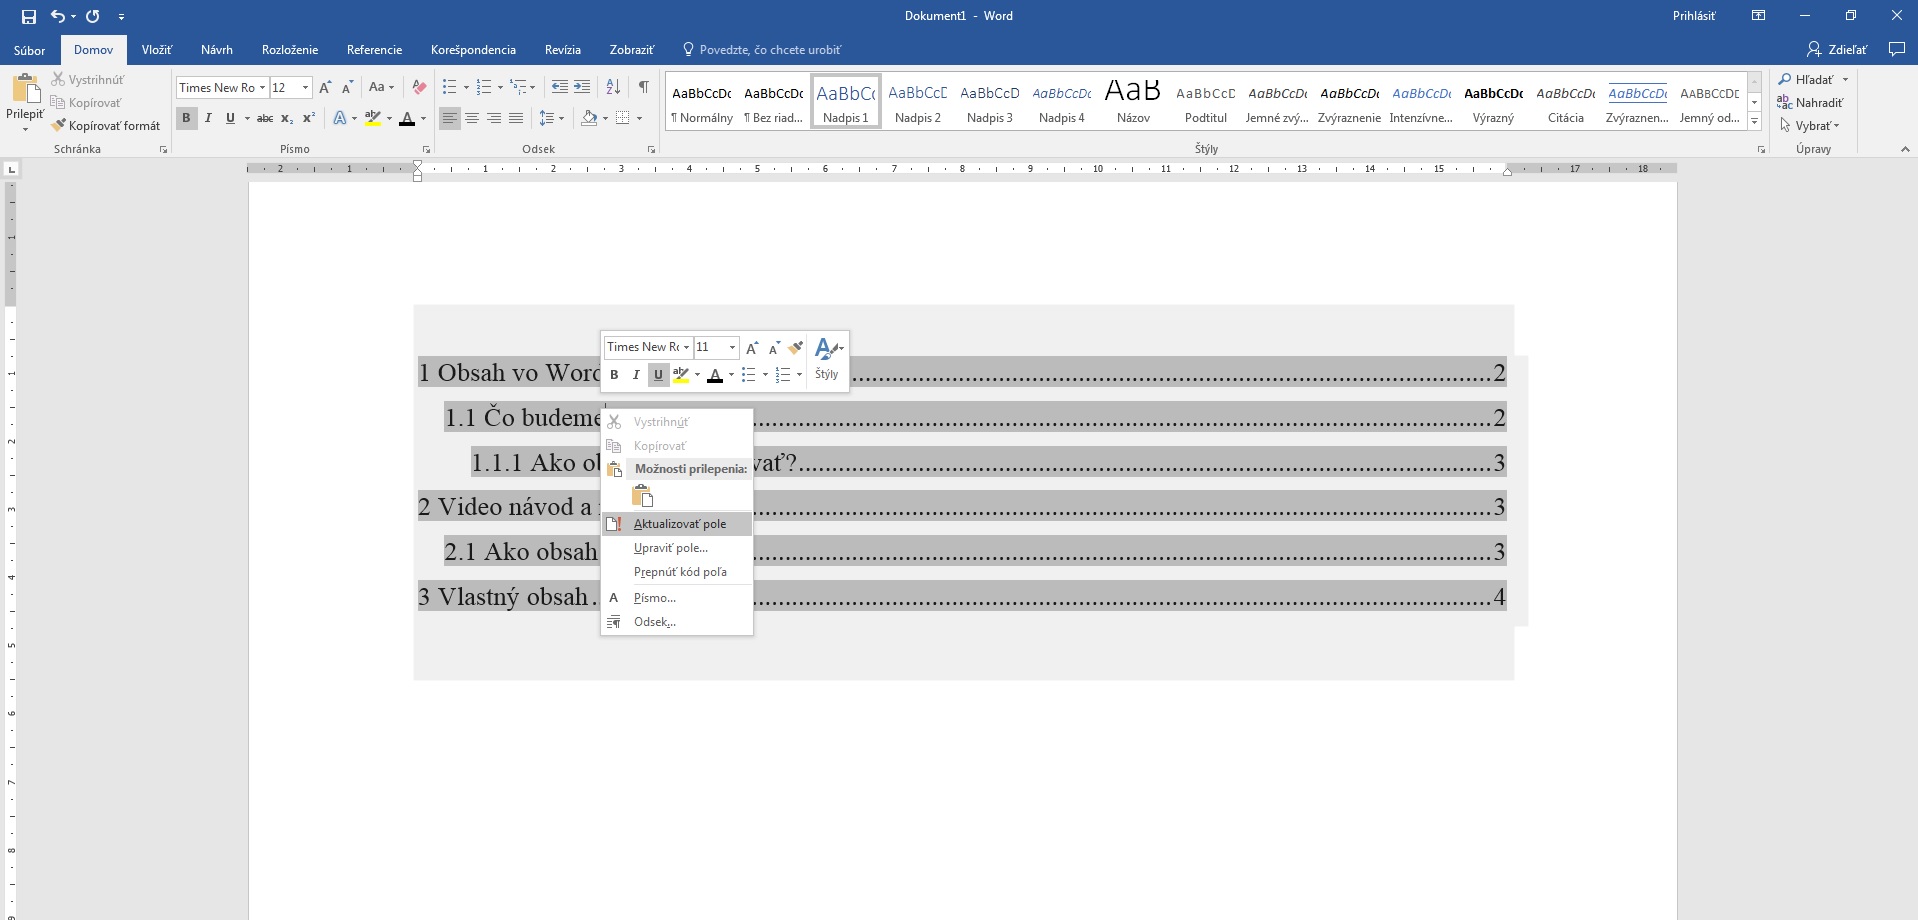Apply the Nadpis 2 style

(x=918, y=102)
